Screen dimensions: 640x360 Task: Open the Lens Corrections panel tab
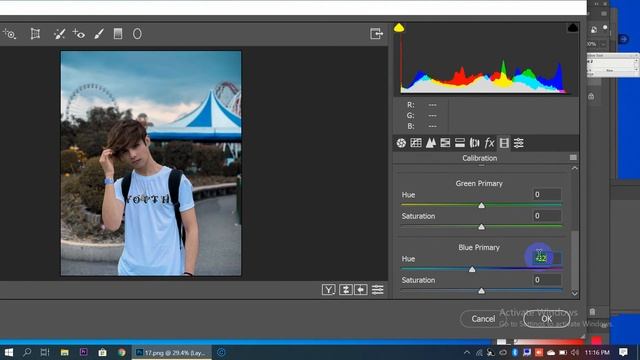474,143
